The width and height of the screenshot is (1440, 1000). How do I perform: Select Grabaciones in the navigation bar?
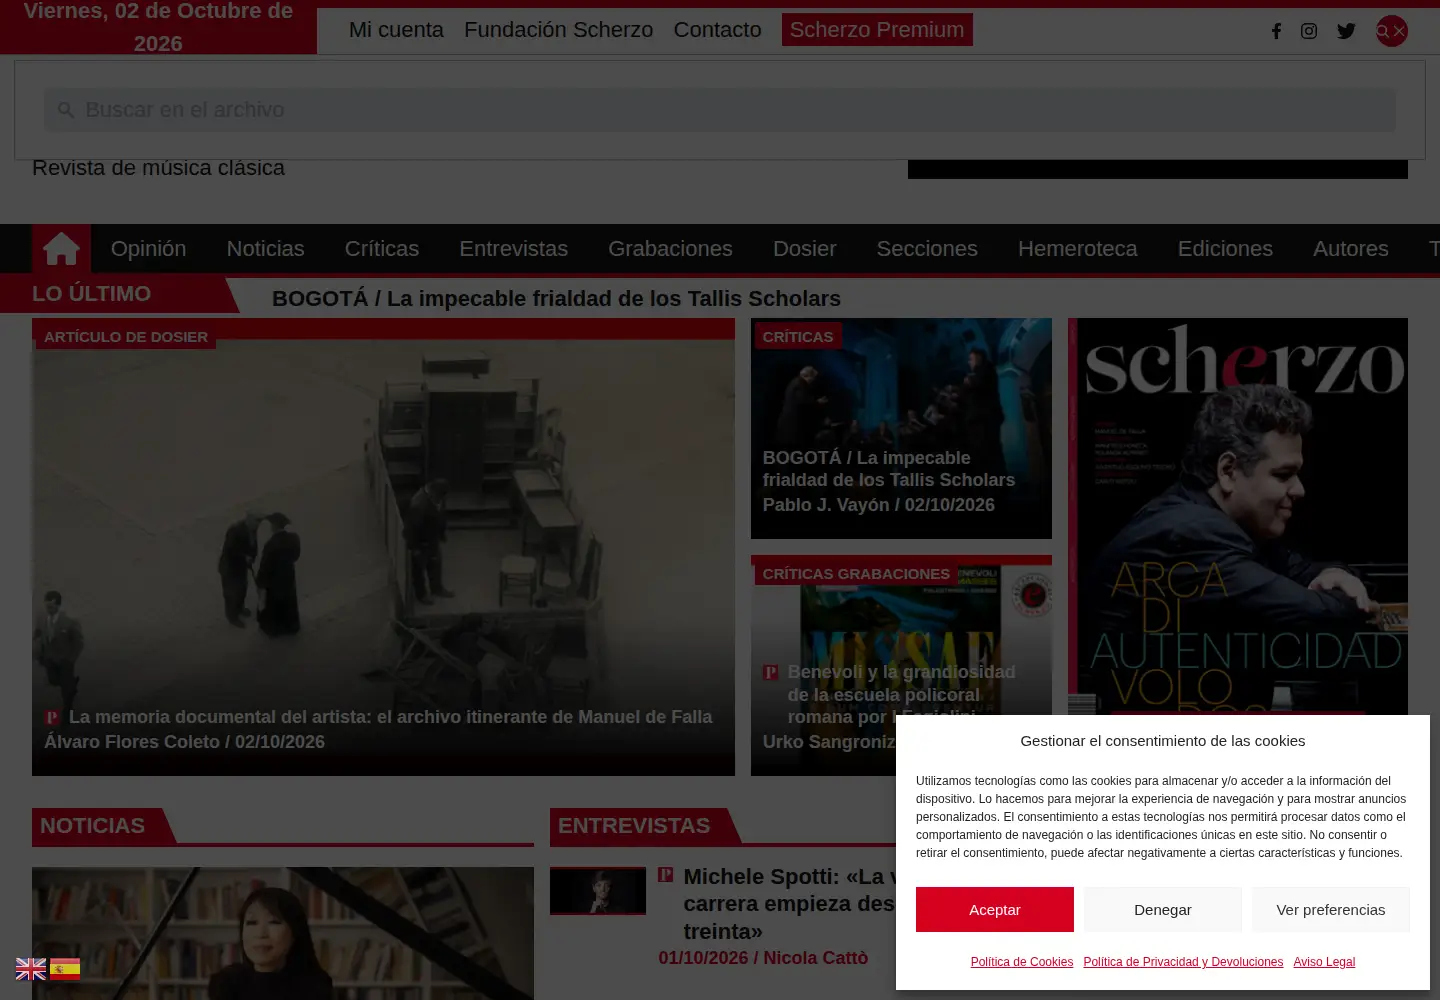pyautogui.click(x=670, y=248)
